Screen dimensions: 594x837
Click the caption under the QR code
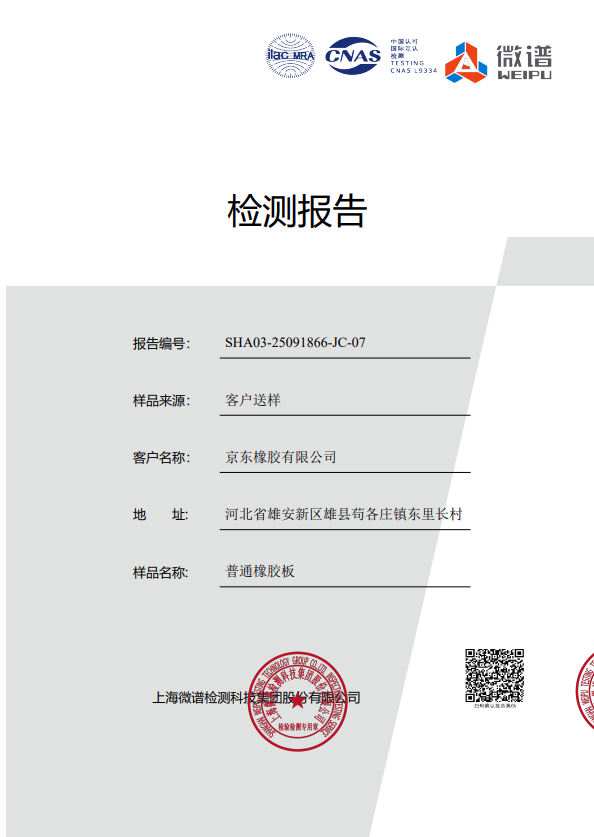[495, 706]
